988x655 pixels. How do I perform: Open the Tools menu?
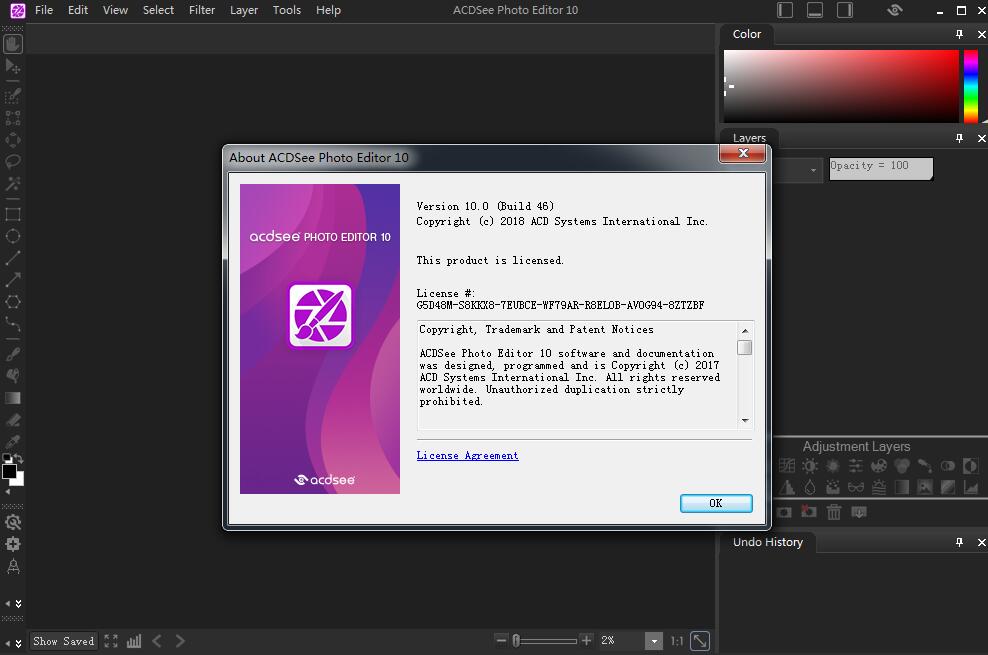pyautogui.click(x=287, y=10)
